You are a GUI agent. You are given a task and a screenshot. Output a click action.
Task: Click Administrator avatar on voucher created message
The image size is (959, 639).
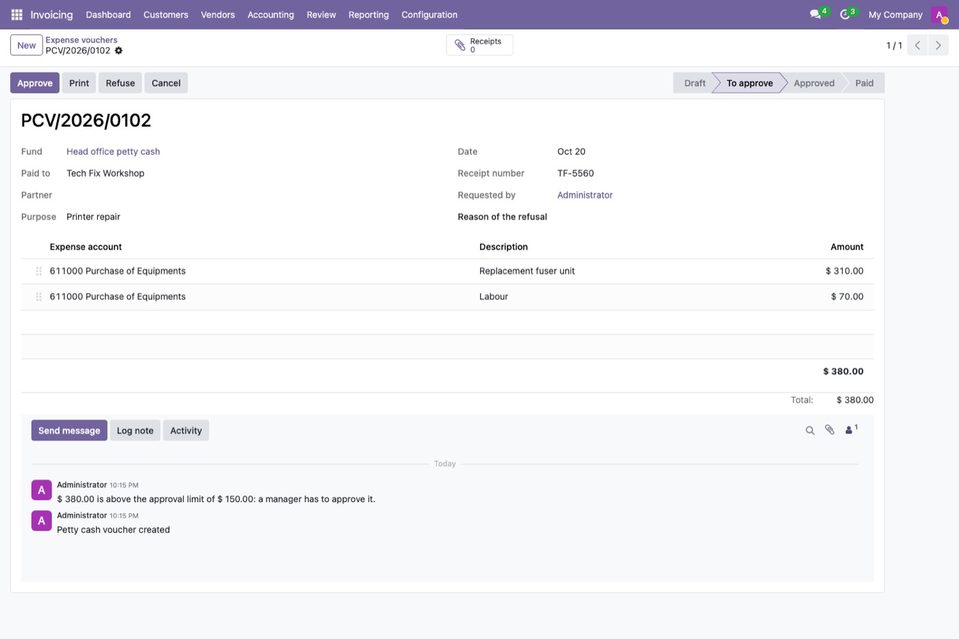42,521
